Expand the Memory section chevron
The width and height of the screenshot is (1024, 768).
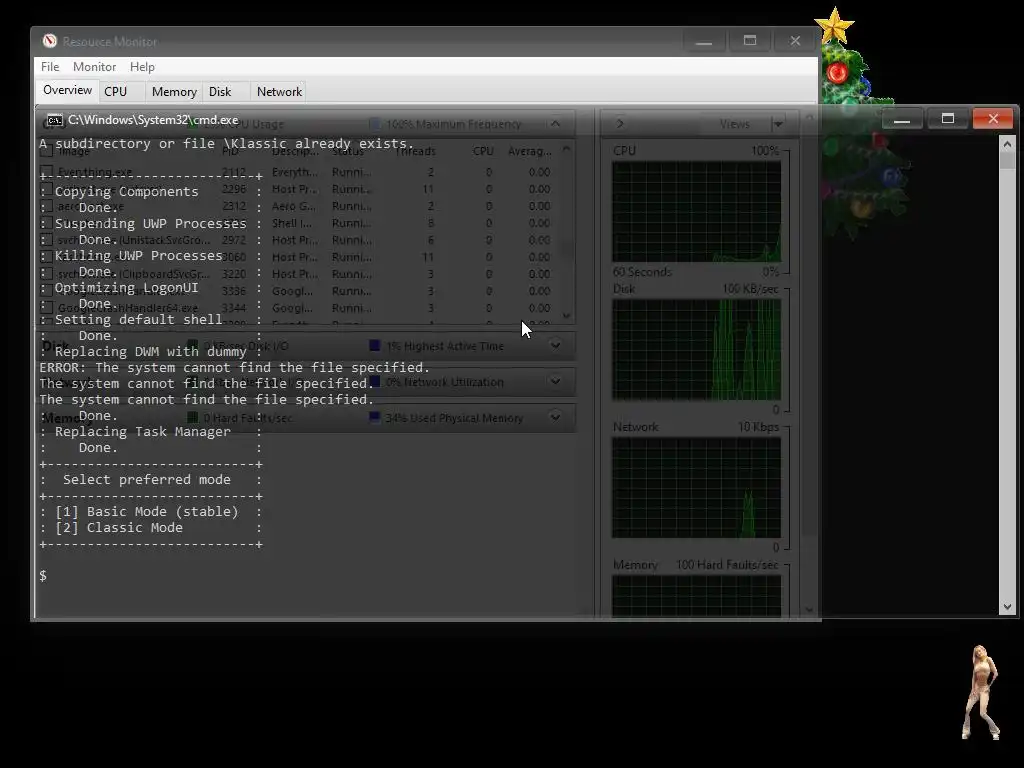point(555,417)
